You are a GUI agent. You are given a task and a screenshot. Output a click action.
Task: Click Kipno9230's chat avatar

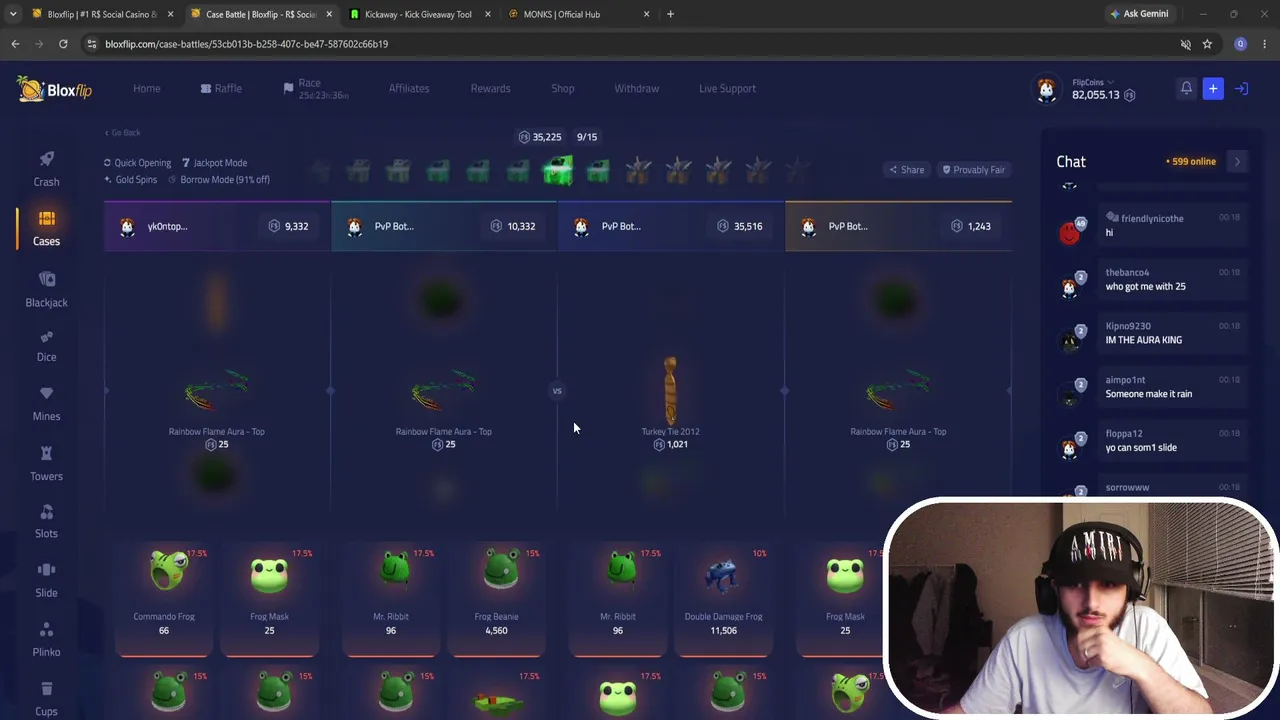tap(1070, 340)
